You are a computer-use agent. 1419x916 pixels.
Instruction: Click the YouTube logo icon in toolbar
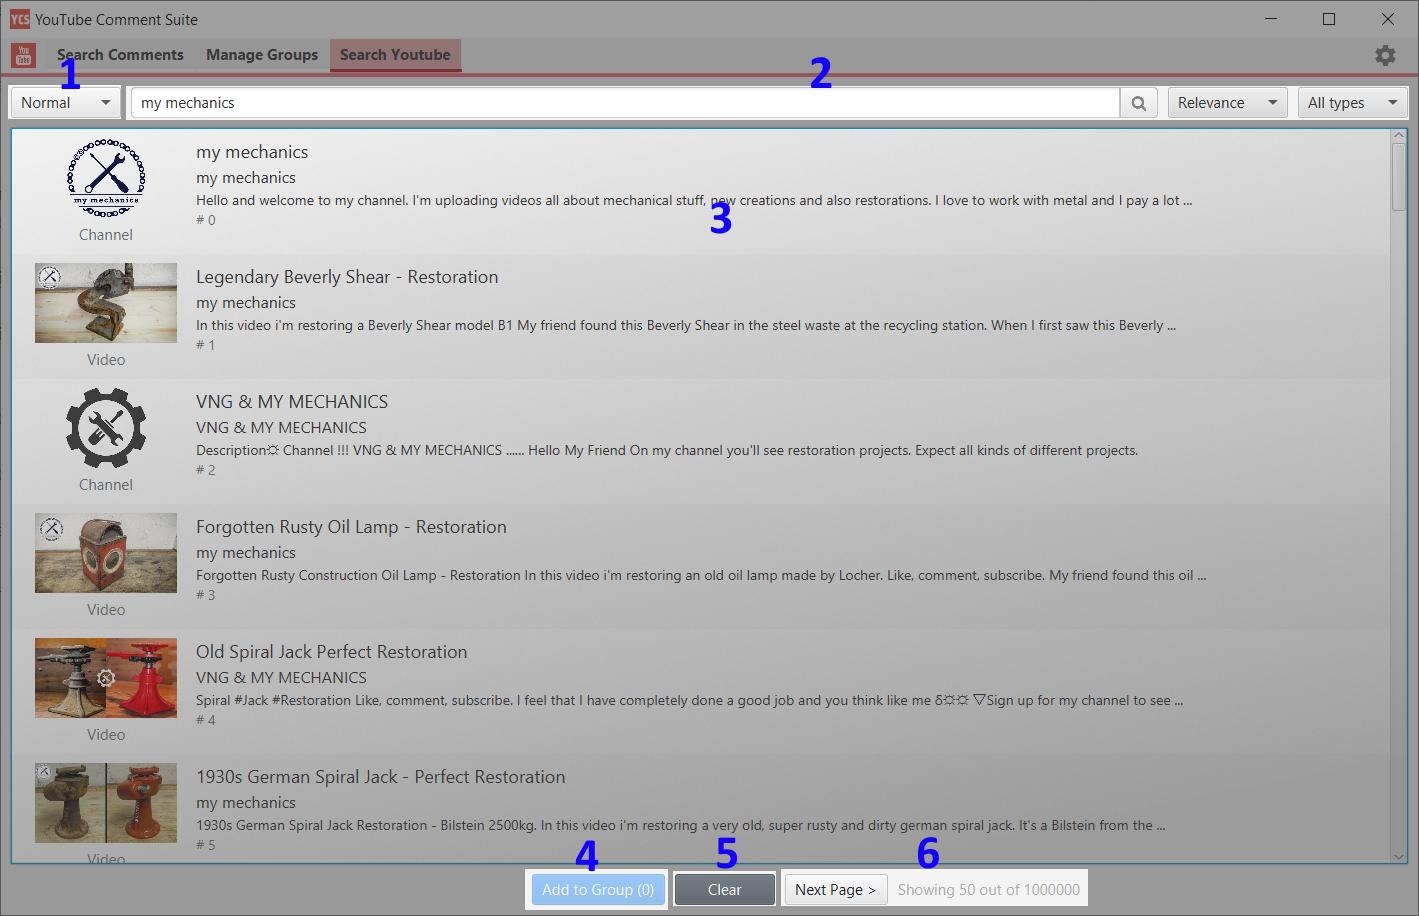click(x=23, y=55)
